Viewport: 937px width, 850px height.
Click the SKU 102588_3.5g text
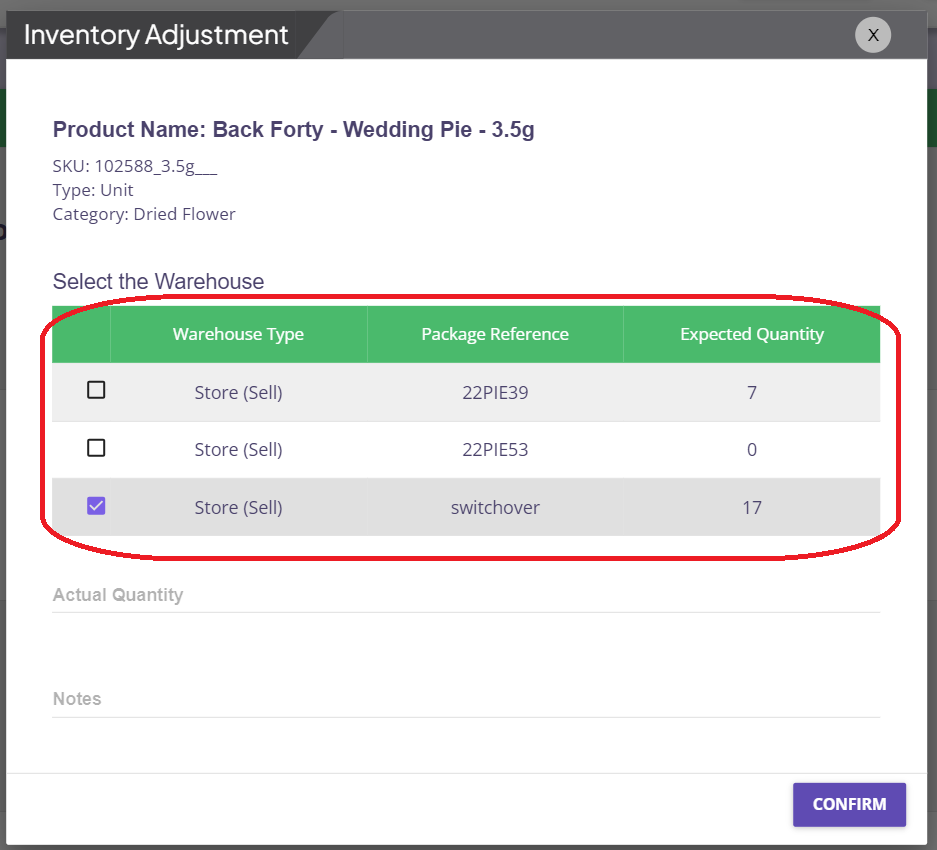(135, 166)
